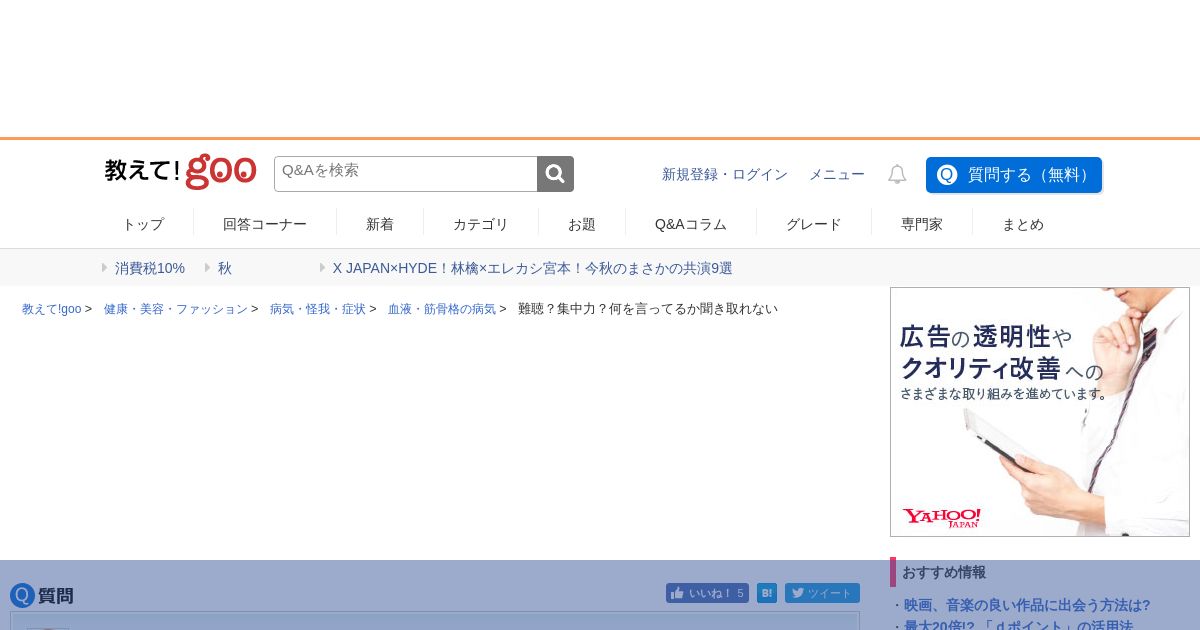The height and width of the screenshot is (630, 1200).
Task: Go to 教えて!goo breadcrumb
Action: [x=52, y=309]
